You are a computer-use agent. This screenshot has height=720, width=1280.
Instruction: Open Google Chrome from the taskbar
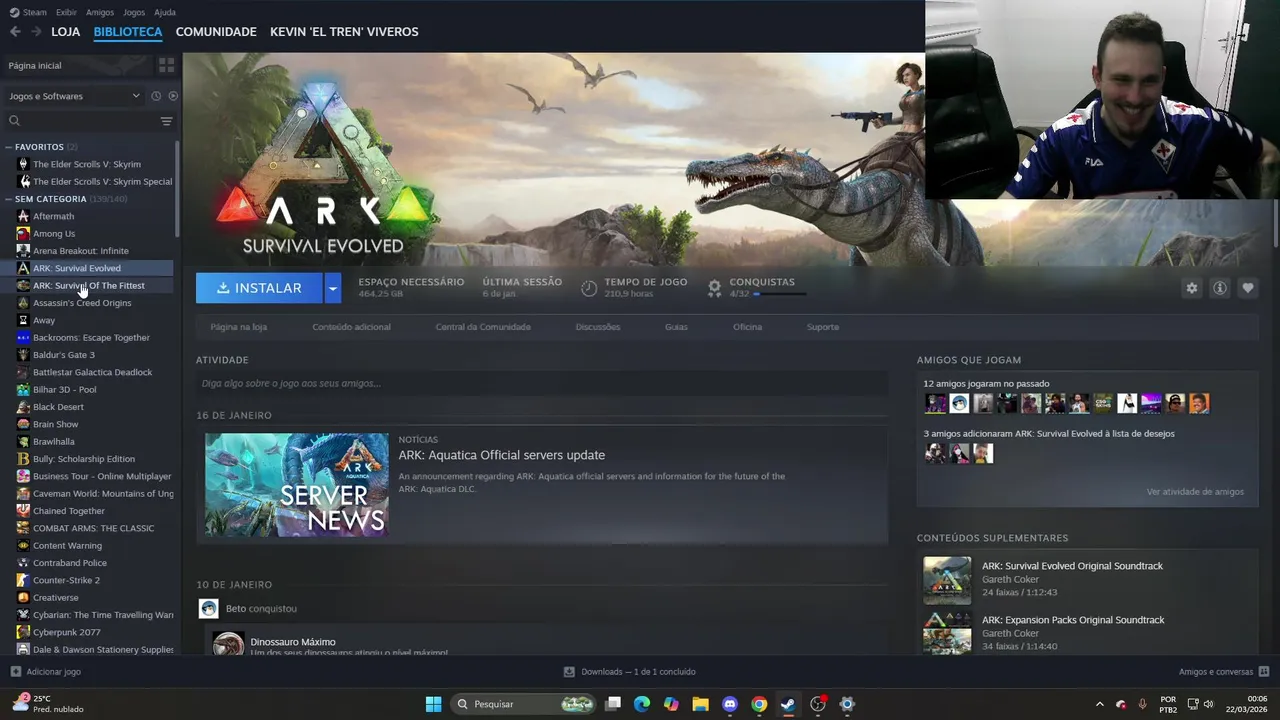(x=759, y=704)
